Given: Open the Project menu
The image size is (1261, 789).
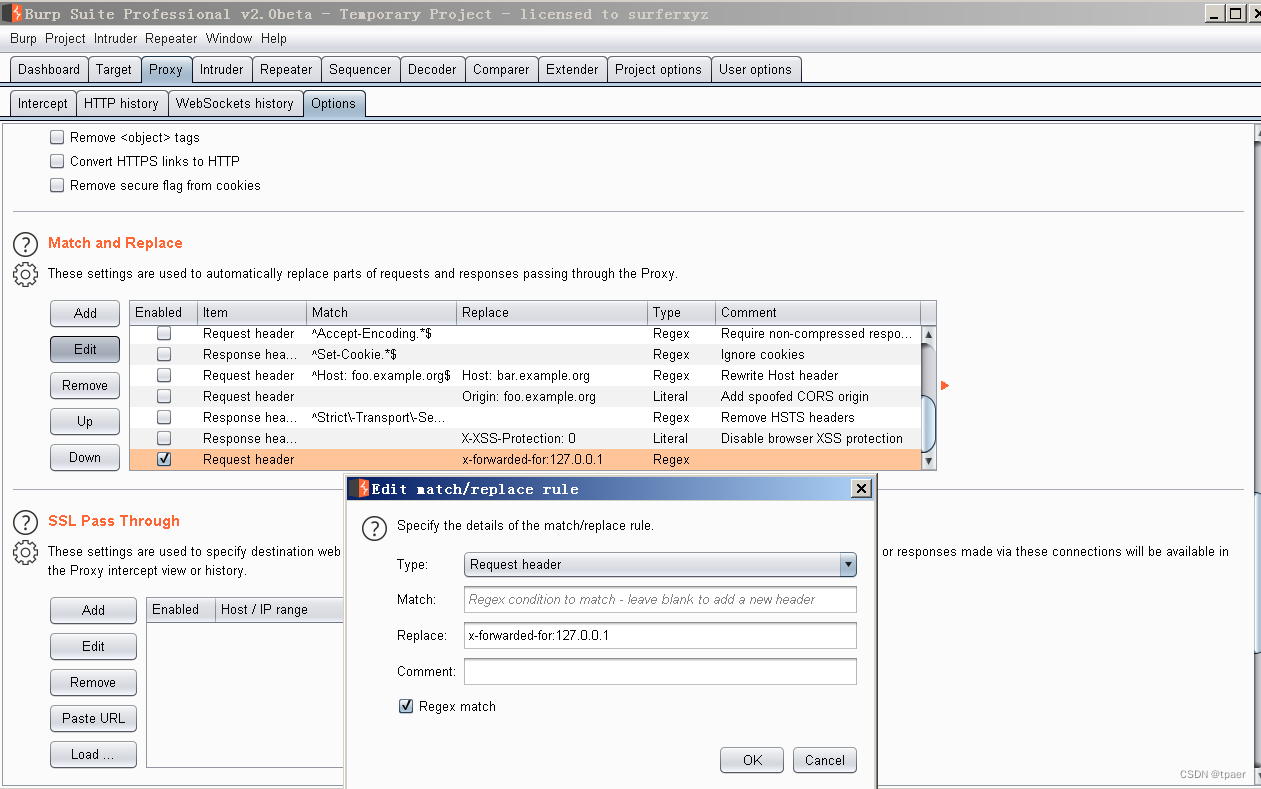Looking at the screenshot, I should pos(66,38).
